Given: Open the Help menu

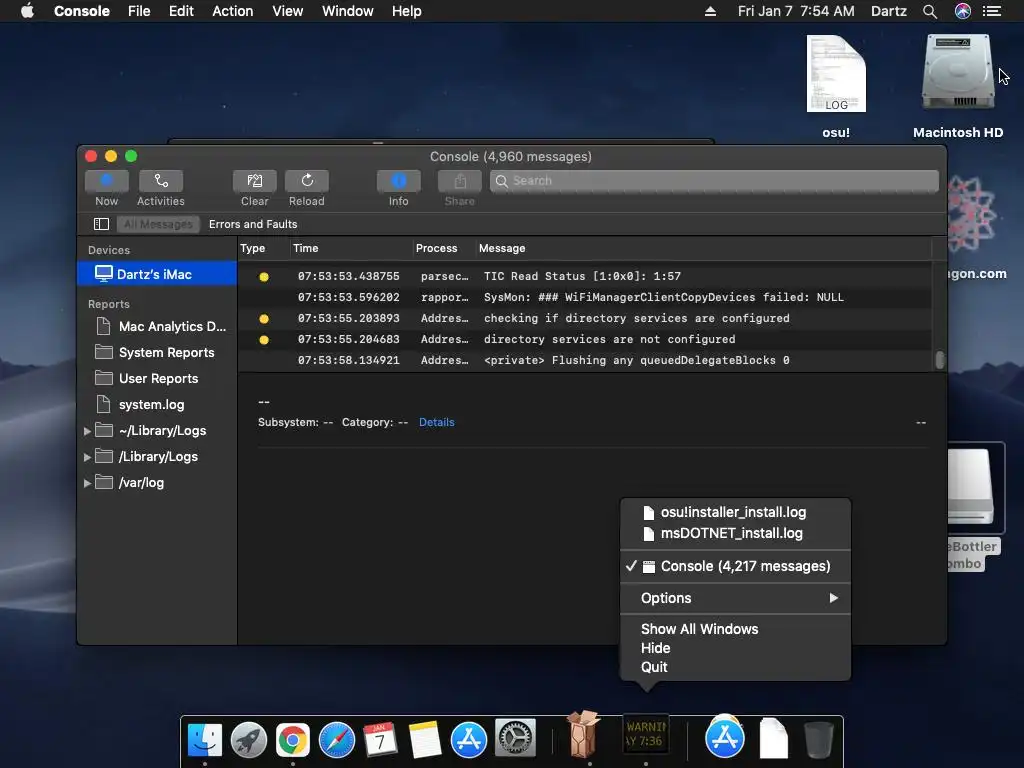Looking at the screenshot, I should click(406, 11).
